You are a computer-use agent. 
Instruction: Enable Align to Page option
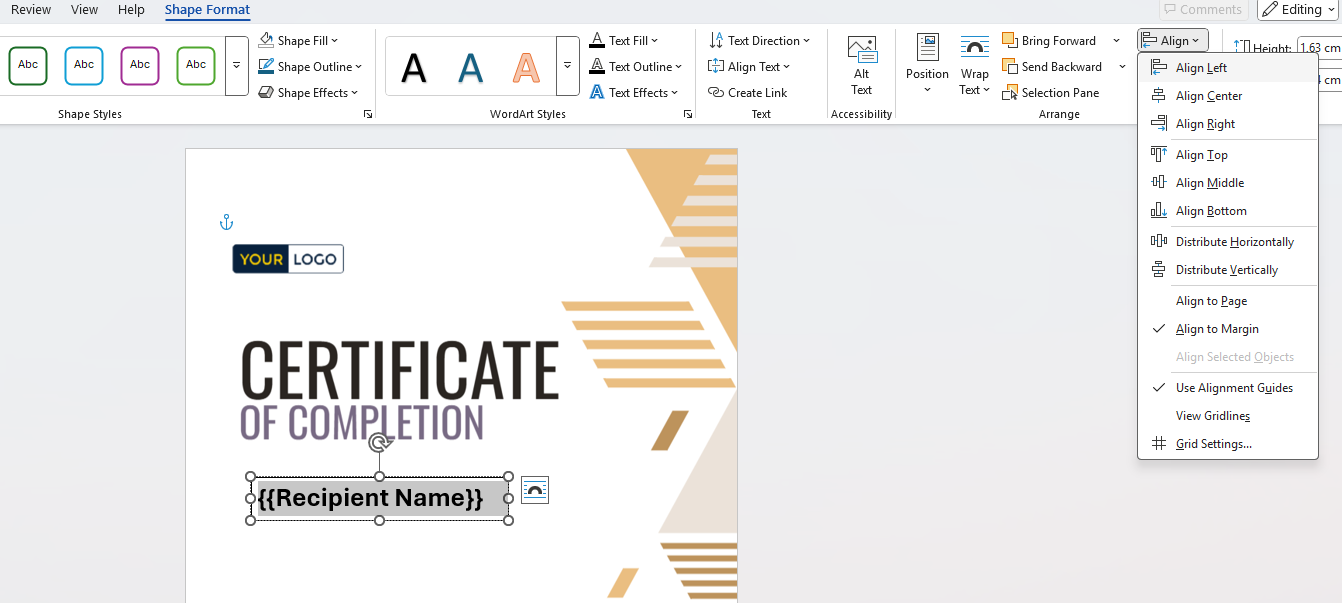click(x=1228, y=301)
